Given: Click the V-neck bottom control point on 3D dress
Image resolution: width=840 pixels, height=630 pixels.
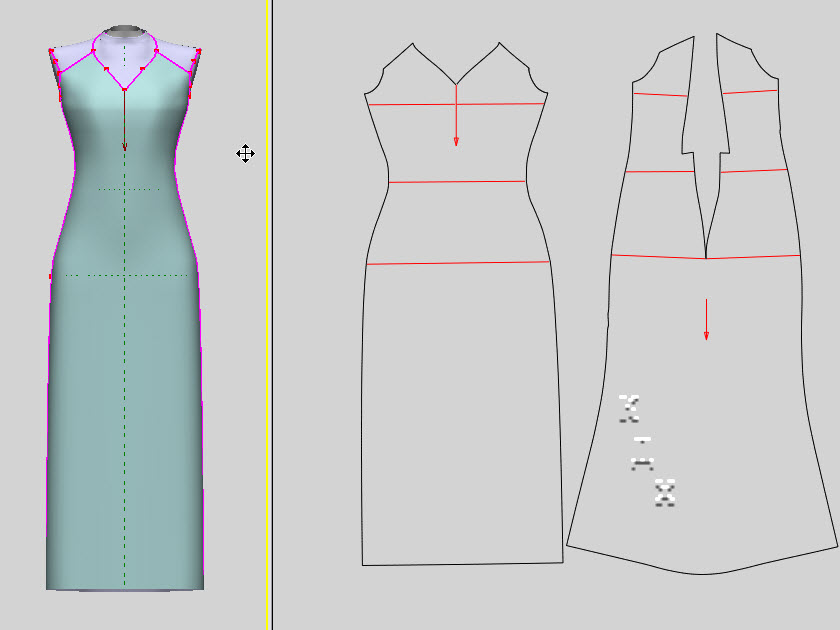Looking at the screenshot, I should pyautogui.click(x=124, y=89).
